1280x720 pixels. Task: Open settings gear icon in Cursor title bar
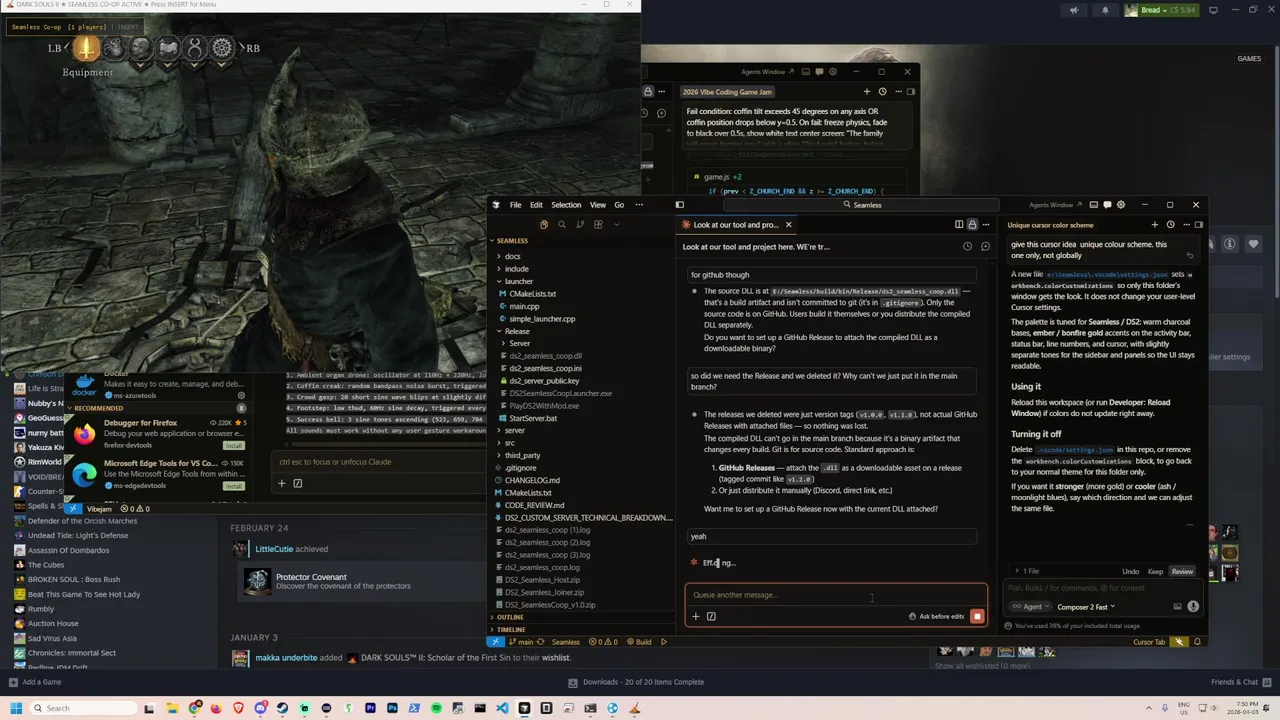(x=1123, y=205)
